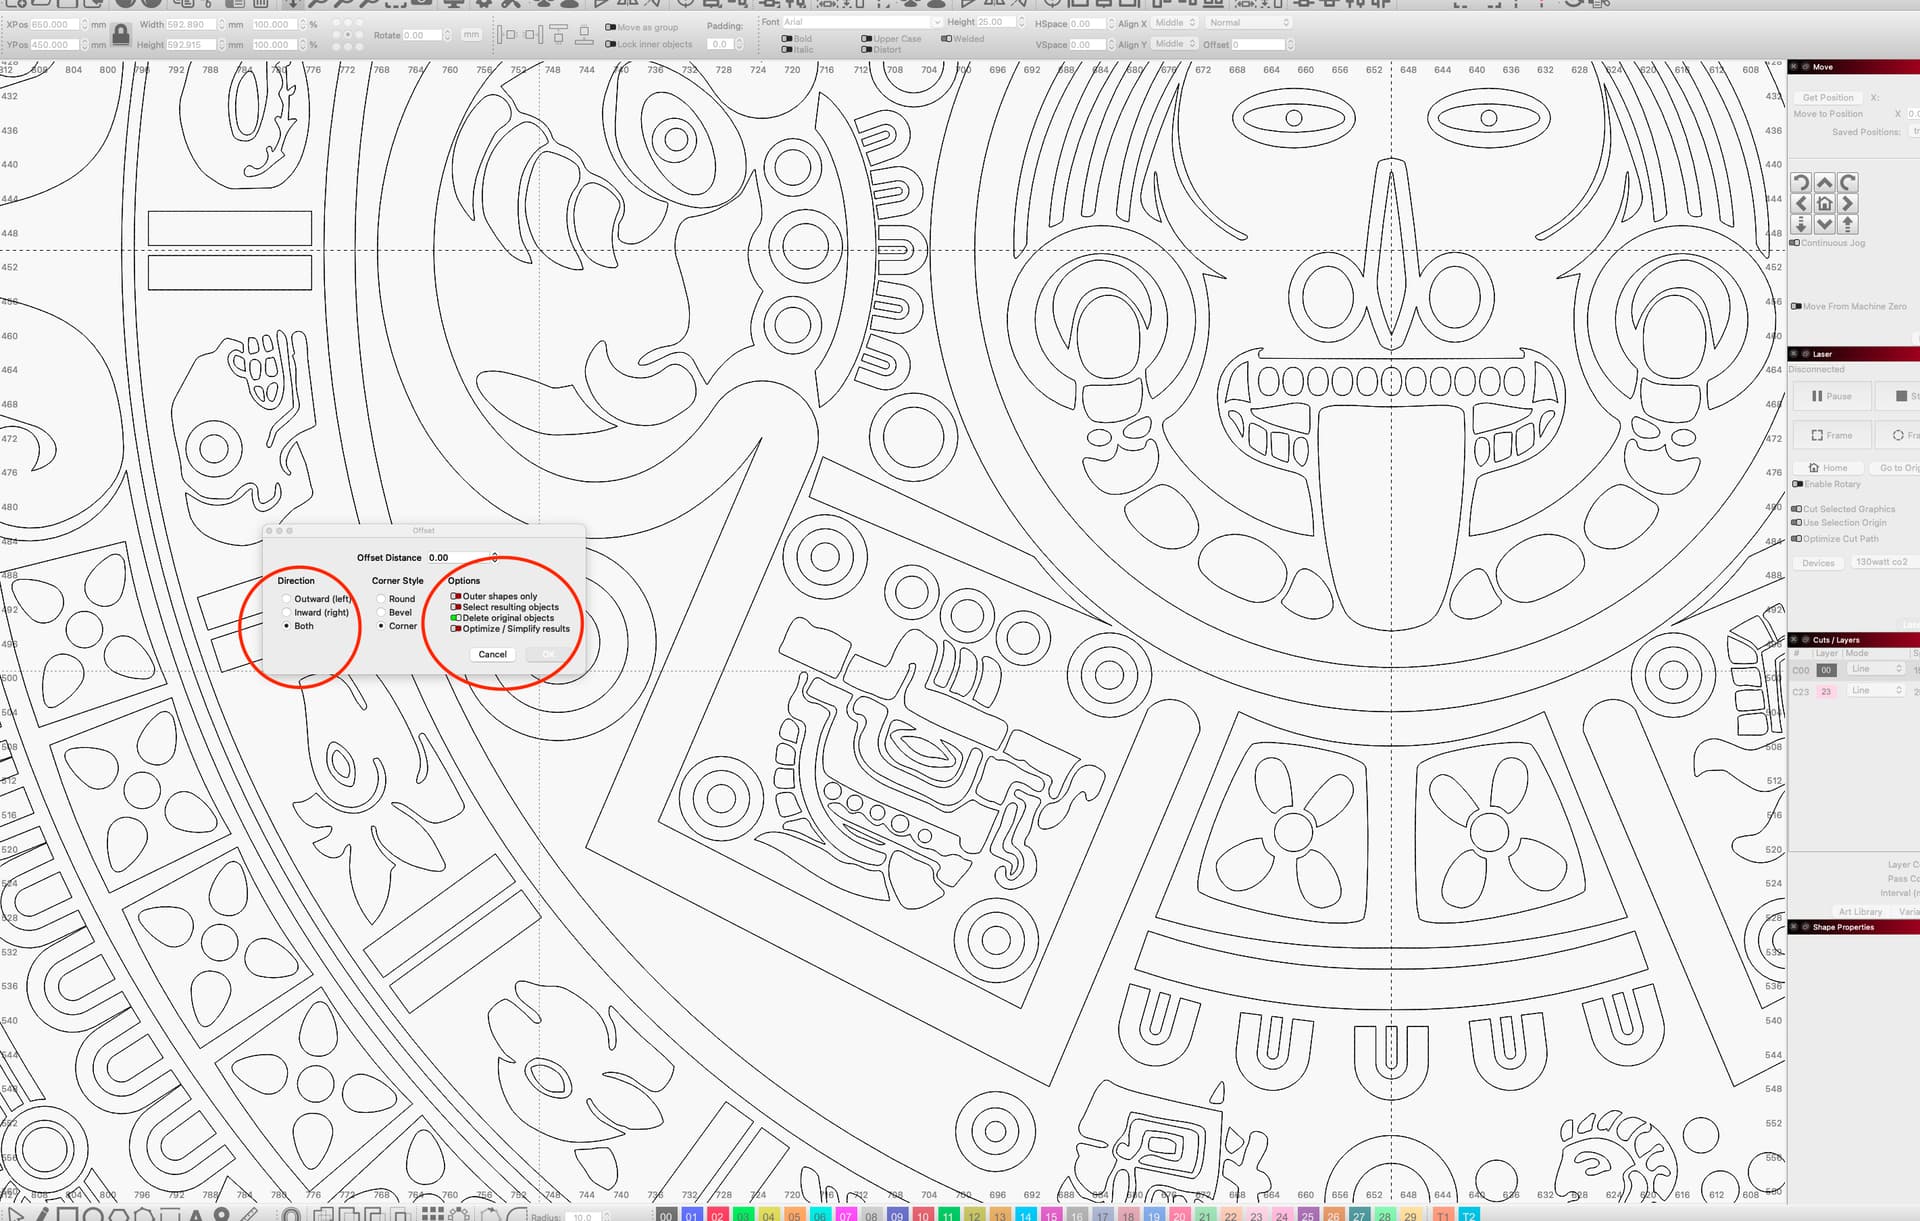
Task: Toggle Optimize / Simplify results option
Action: click(x=456, y=629)
